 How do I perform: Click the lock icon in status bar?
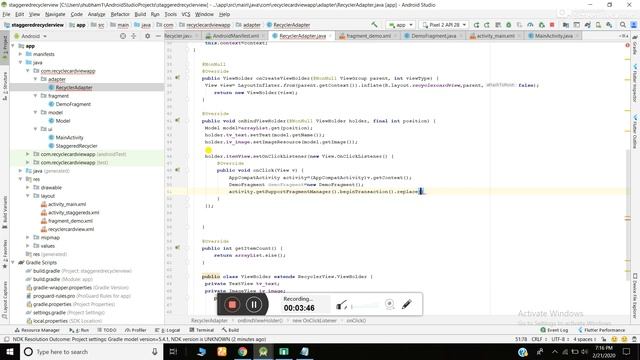(x=604, y=339)
